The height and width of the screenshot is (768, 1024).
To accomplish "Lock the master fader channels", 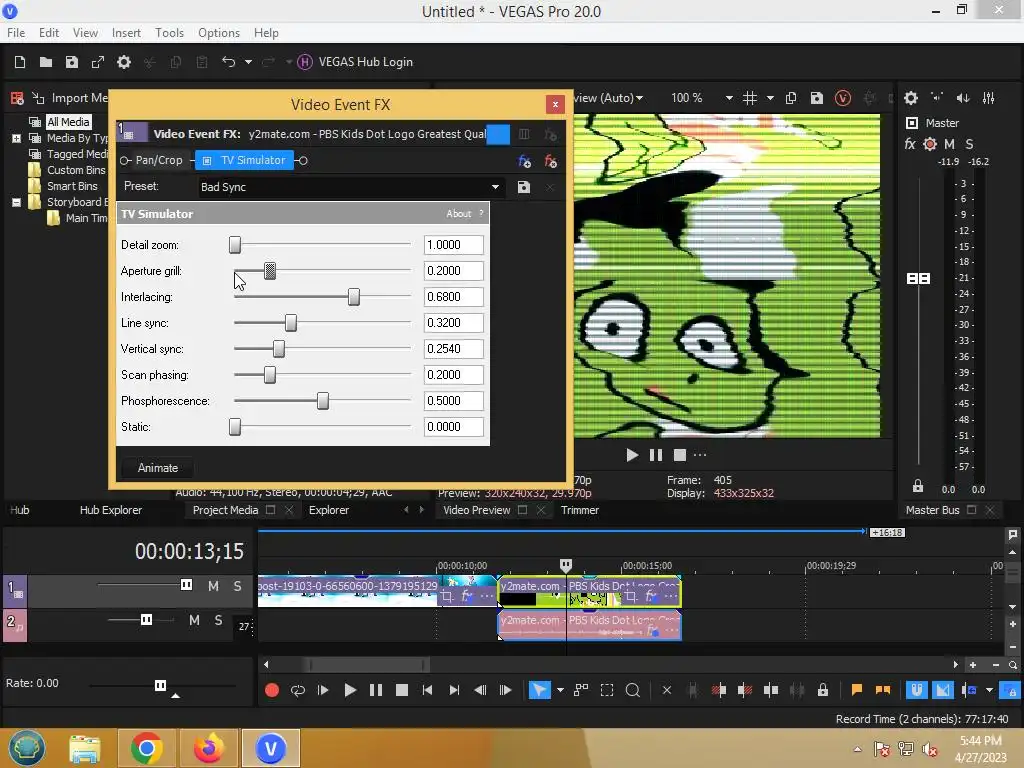I will click(918, 486).
